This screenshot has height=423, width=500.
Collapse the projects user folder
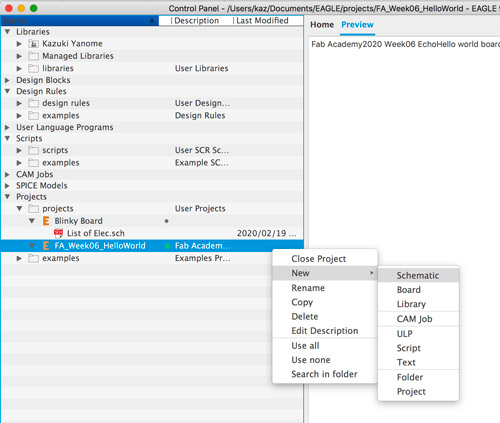[20, 209]
